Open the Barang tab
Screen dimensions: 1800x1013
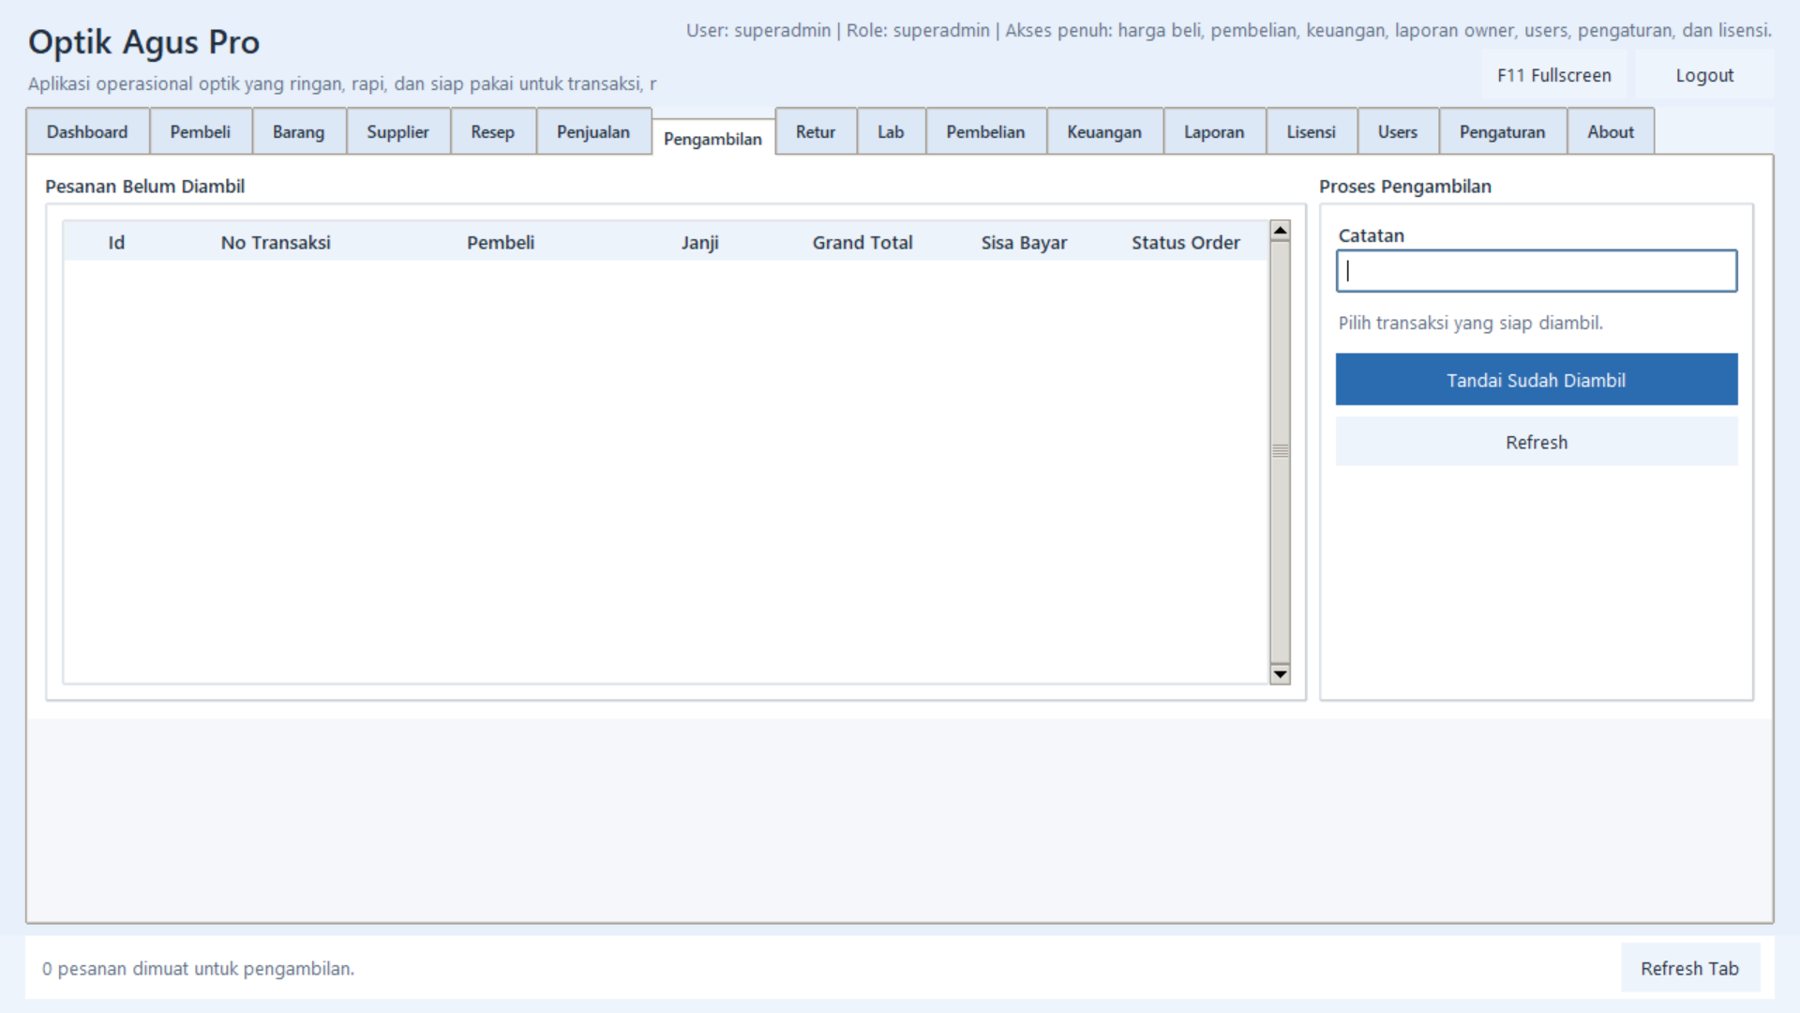(298, 132)
